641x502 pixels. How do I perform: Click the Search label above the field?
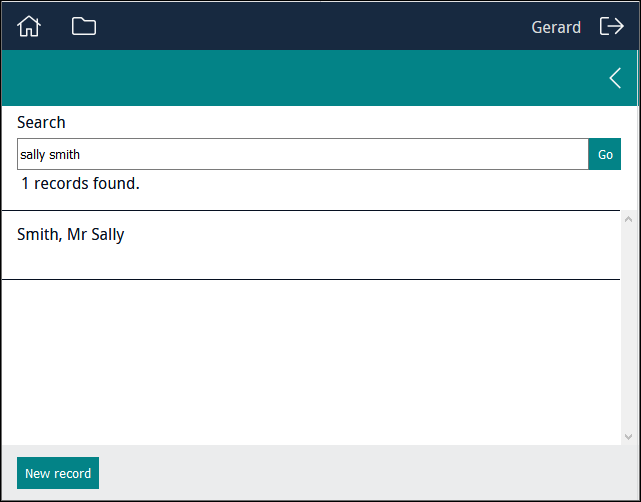41,122
